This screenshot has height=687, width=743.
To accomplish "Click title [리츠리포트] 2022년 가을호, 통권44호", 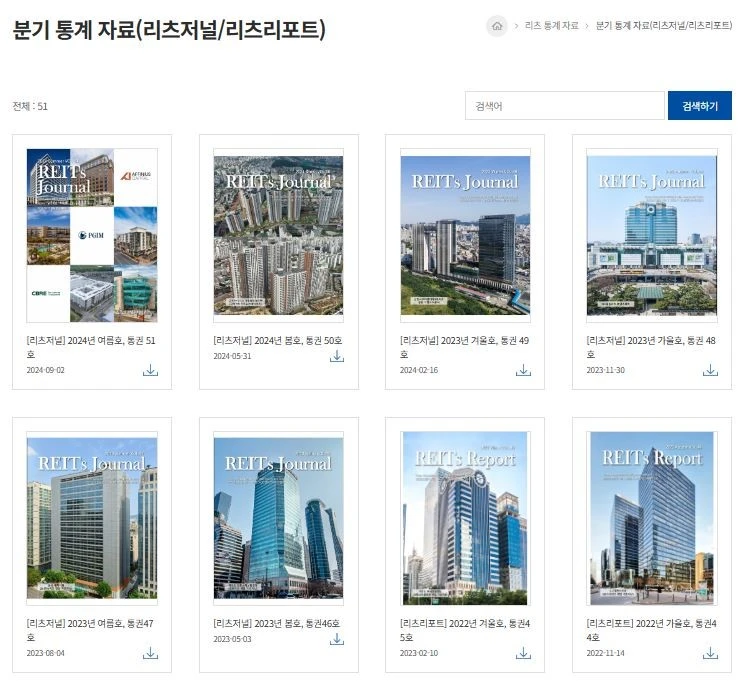I will click(652, 631).
